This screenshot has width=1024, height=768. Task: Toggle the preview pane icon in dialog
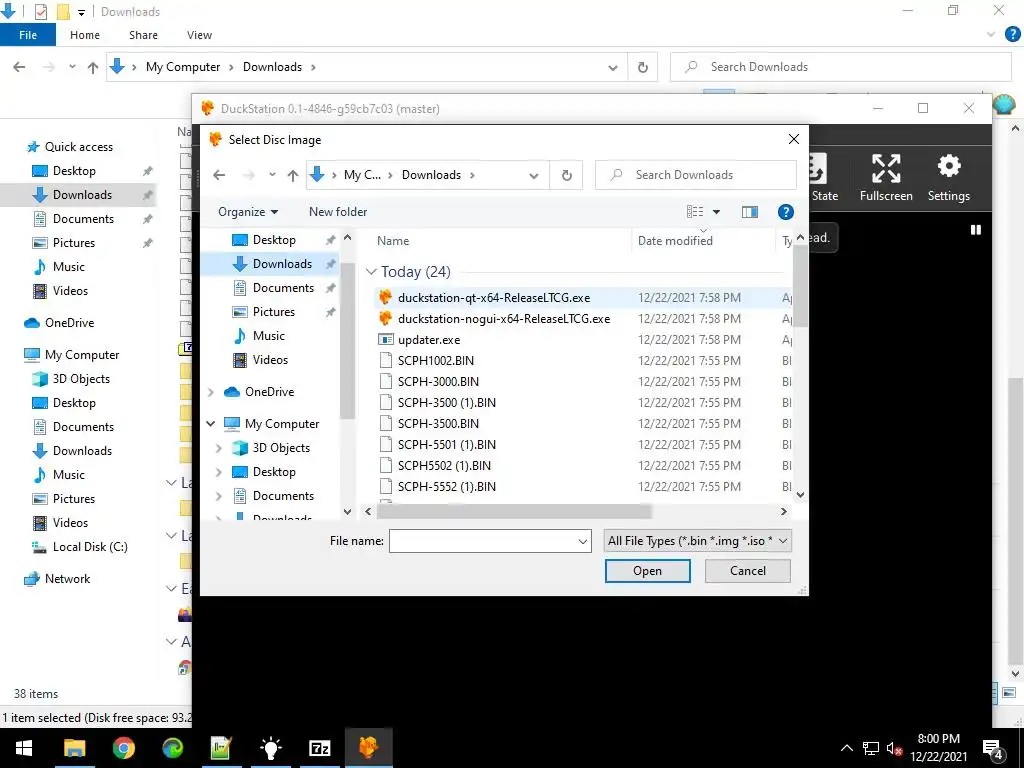pos(750,212)
